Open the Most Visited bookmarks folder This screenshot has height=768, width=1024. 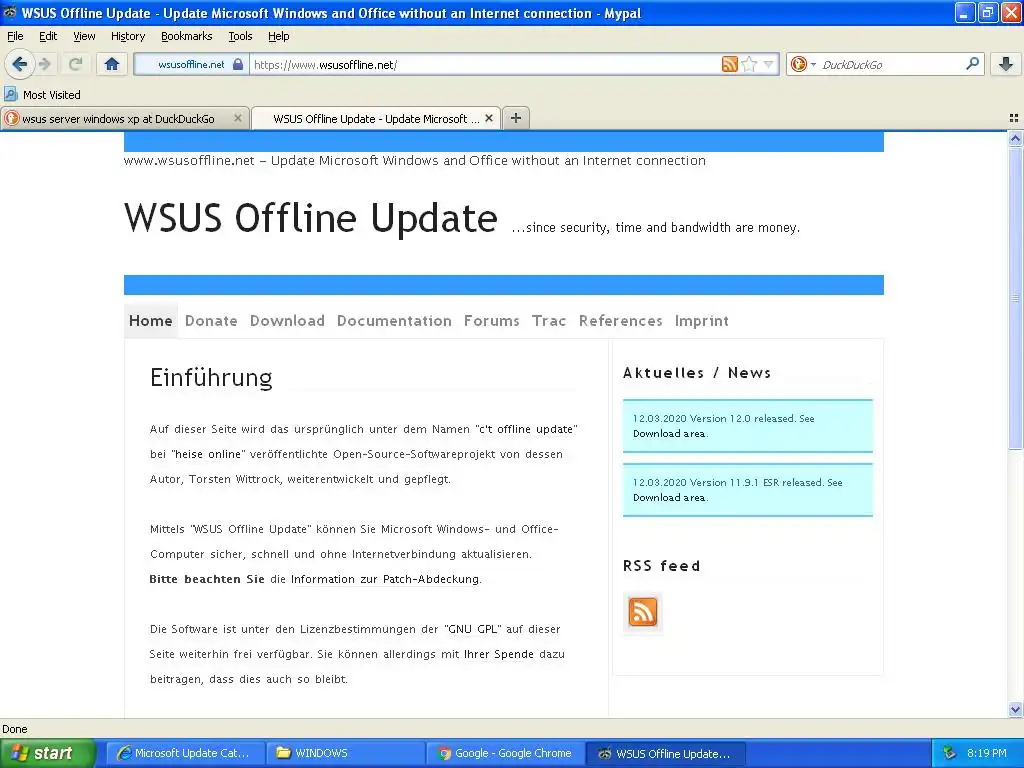pos(42,95)
